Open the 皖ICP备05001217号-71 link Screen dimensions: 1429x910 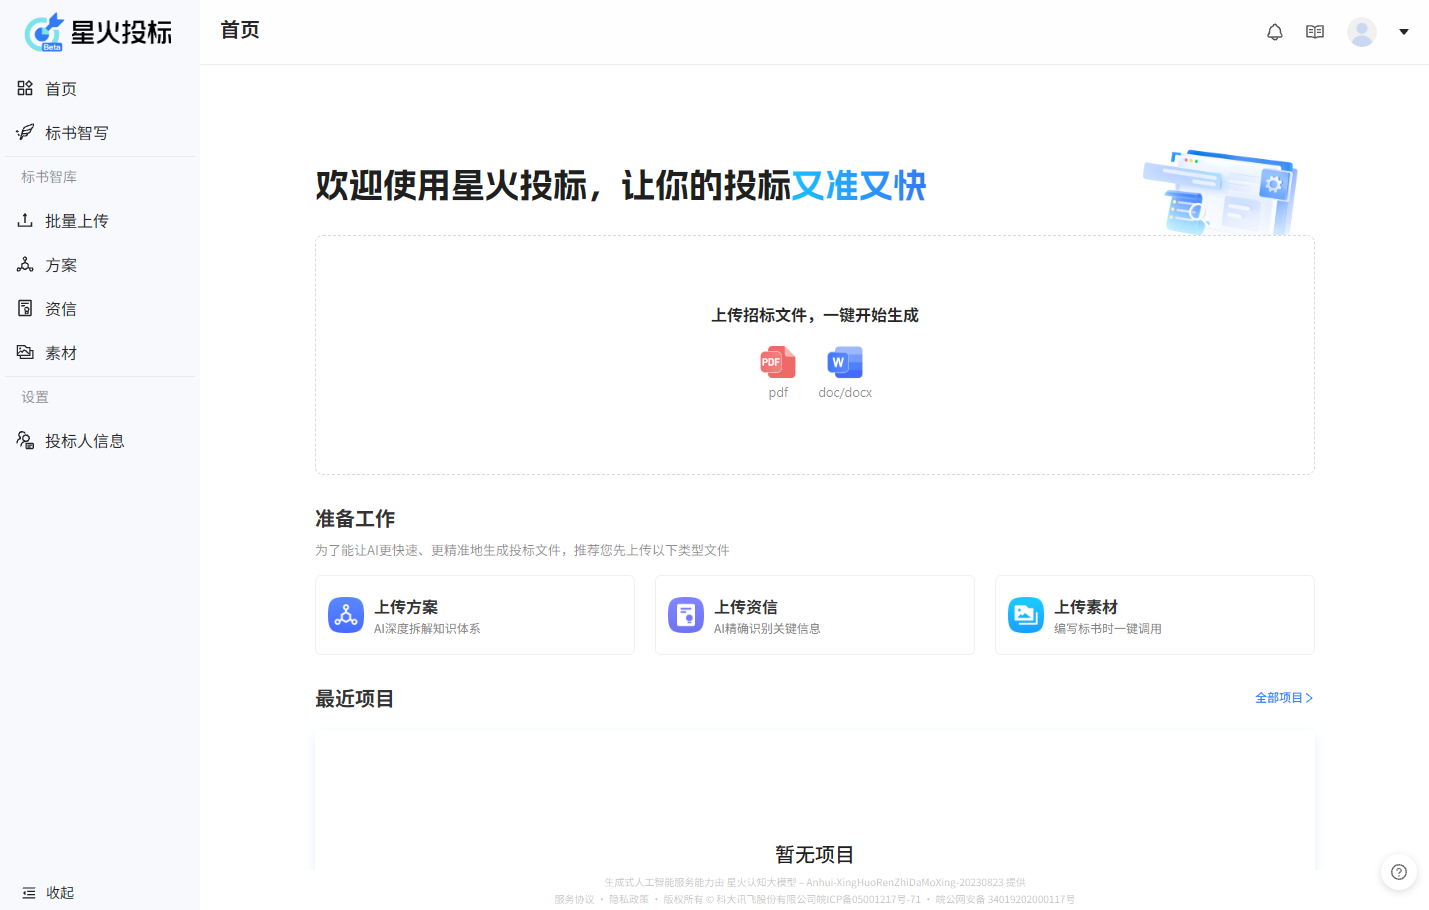(x=868, y=899)
